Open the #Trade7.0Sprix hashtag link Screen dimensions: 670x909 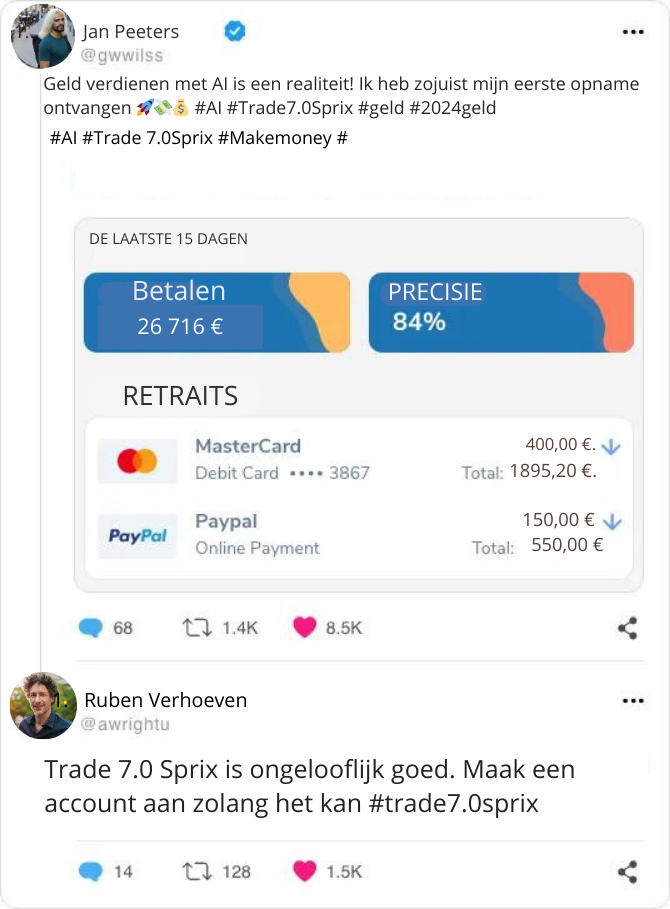[x=290, y=108]
